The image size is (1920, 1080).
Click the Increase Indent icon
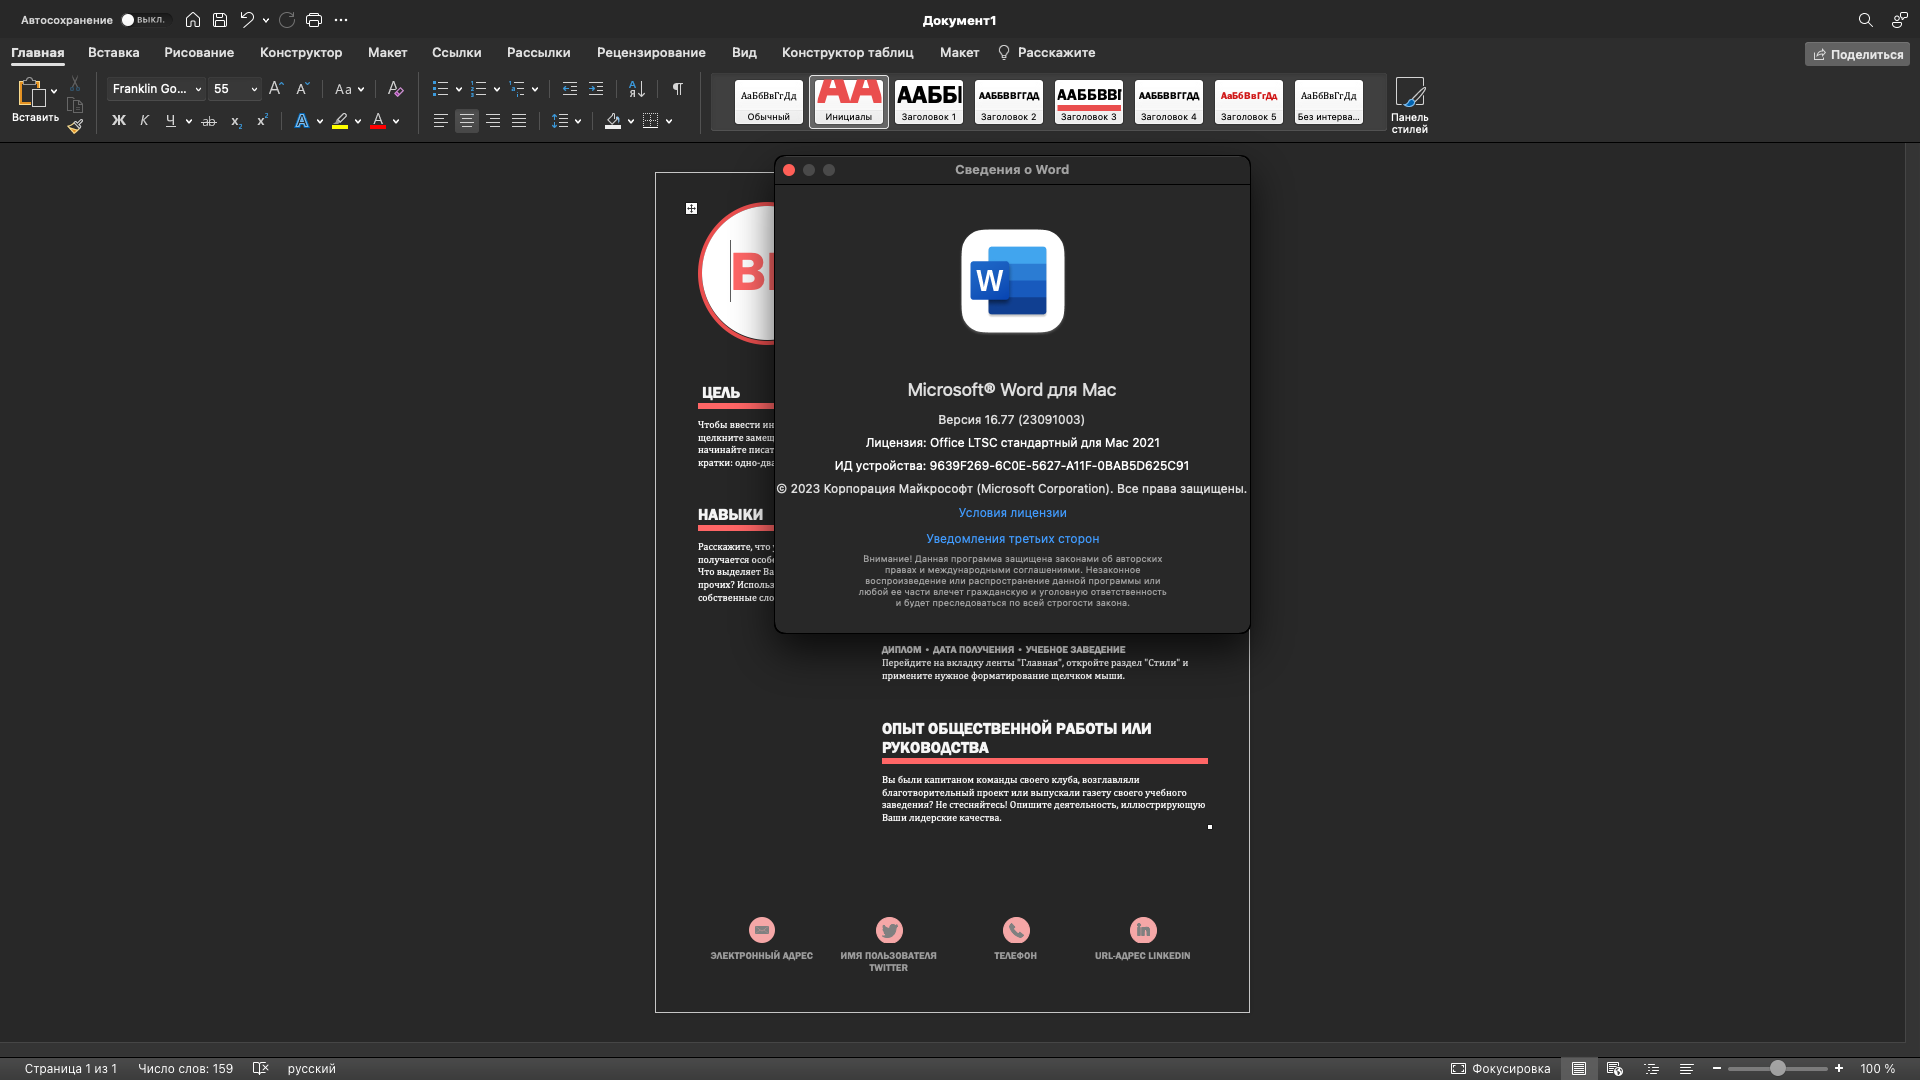596,89
